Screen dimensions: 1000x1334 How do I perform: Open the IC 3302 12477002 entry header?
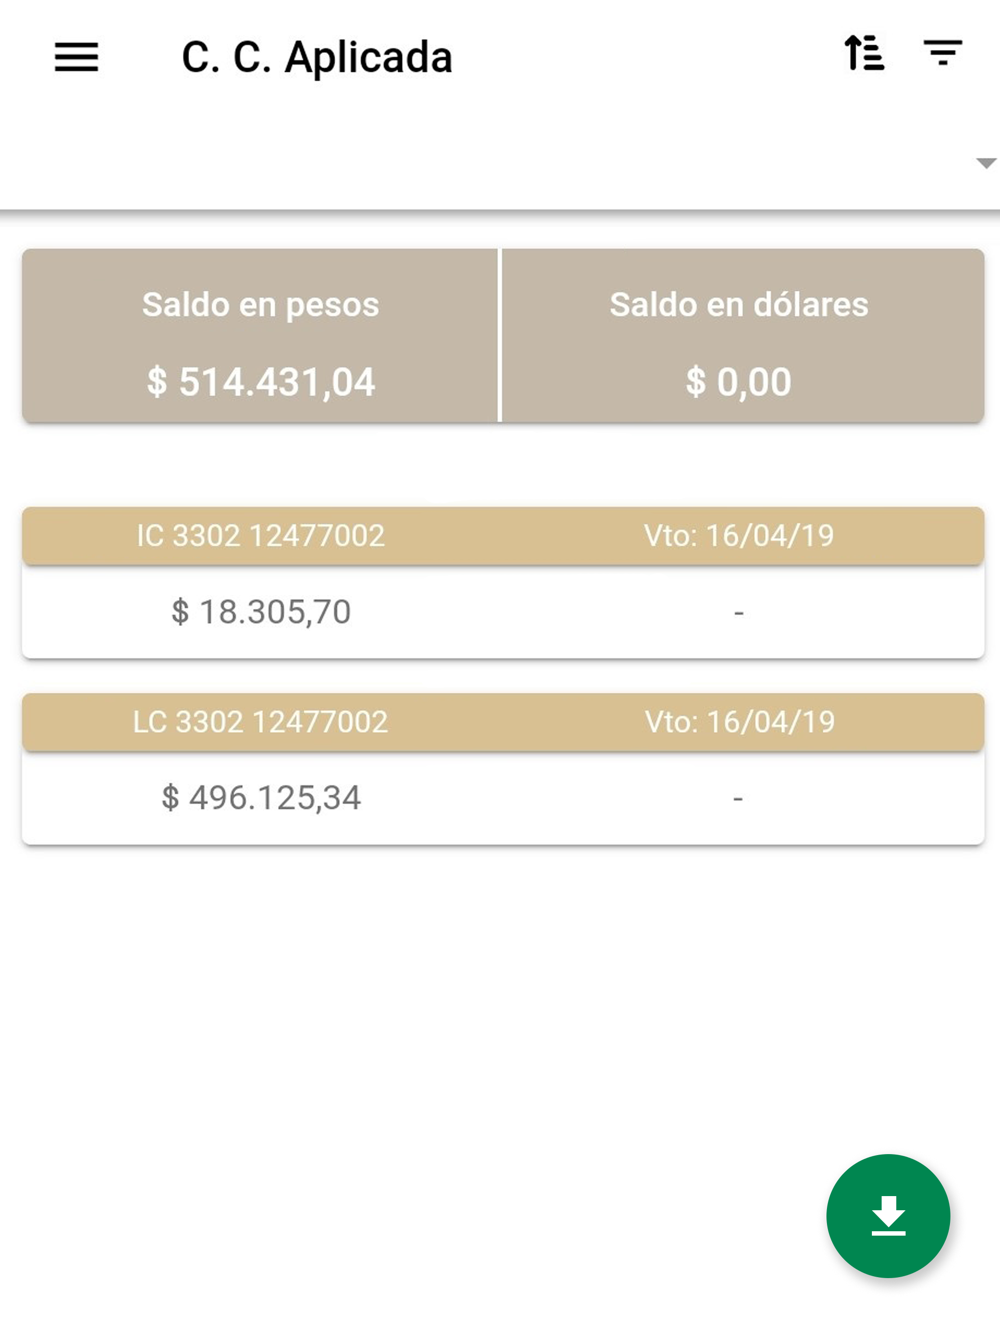503,536
